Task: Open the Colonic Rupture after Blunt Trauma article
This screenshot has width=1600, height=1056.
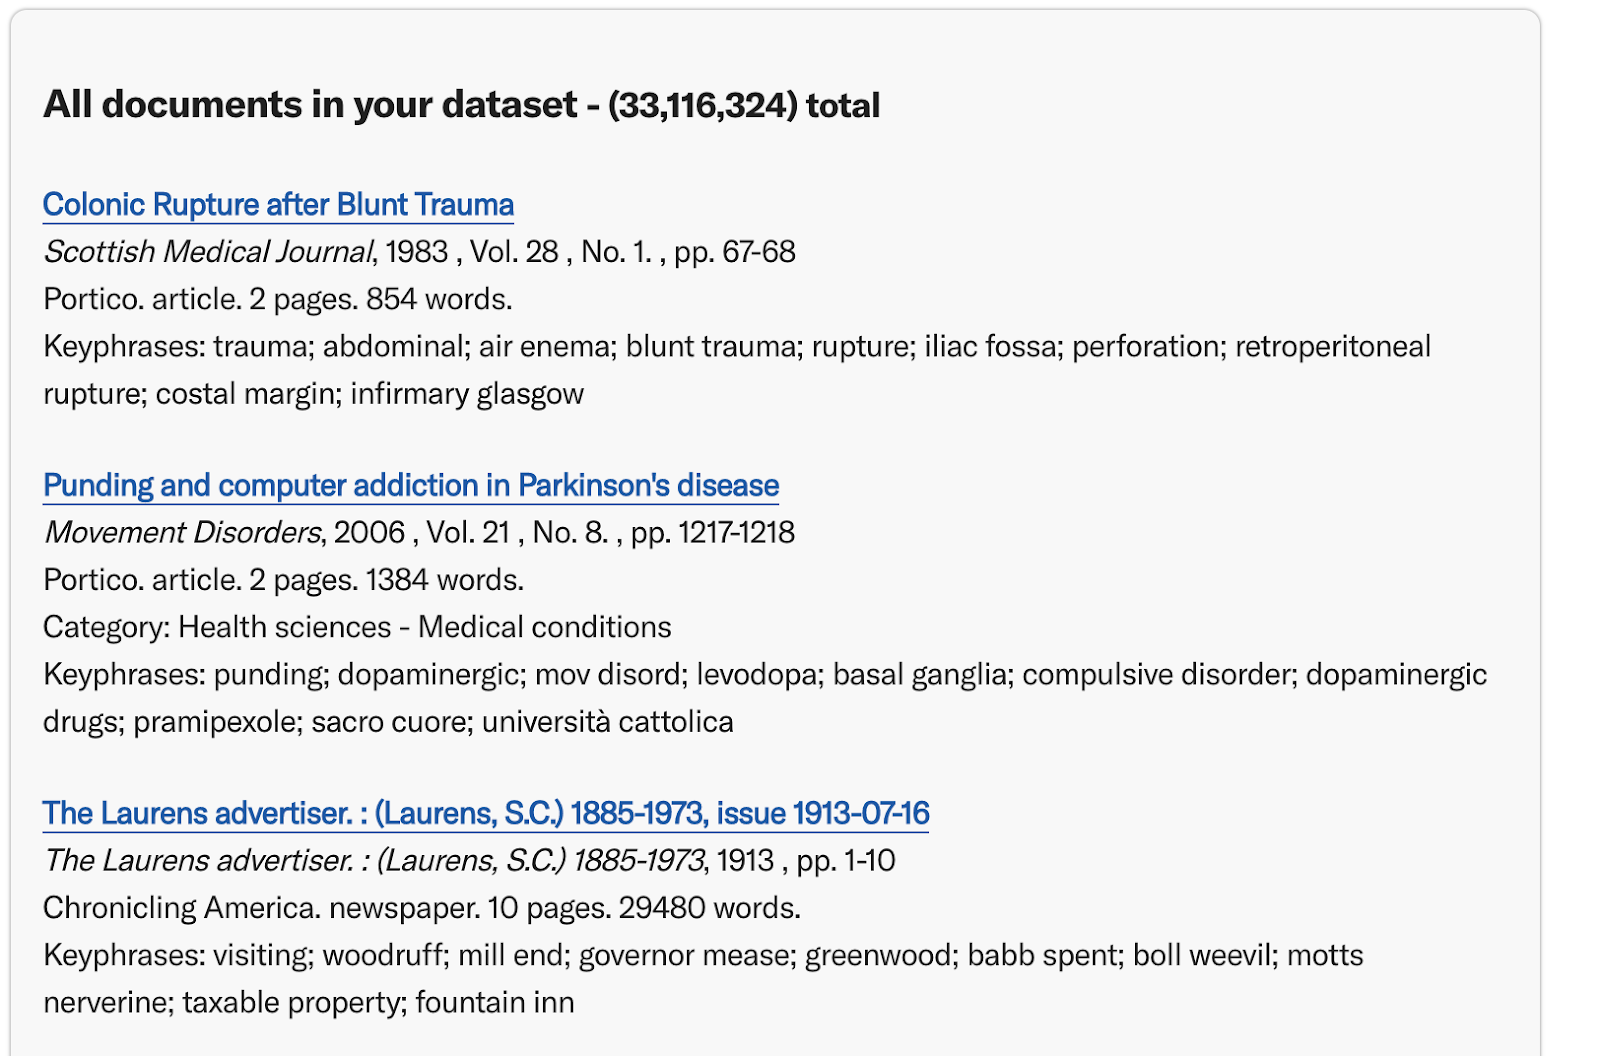Action: pos(278,205)
